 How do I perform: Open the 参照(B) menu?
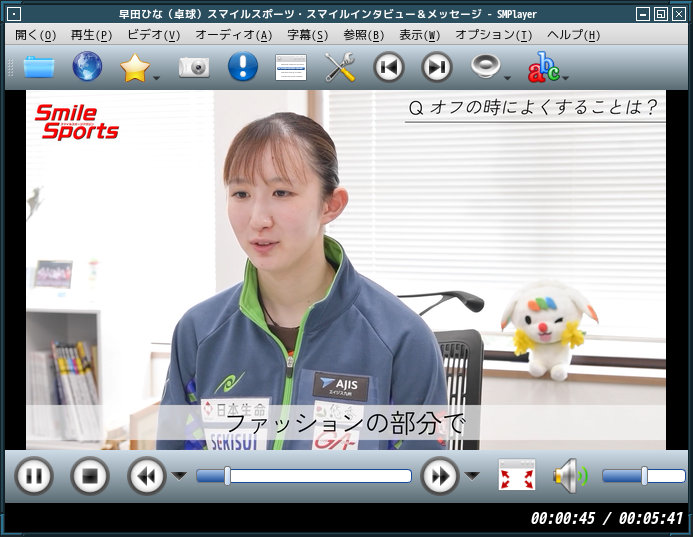click(x=364, y=35)
